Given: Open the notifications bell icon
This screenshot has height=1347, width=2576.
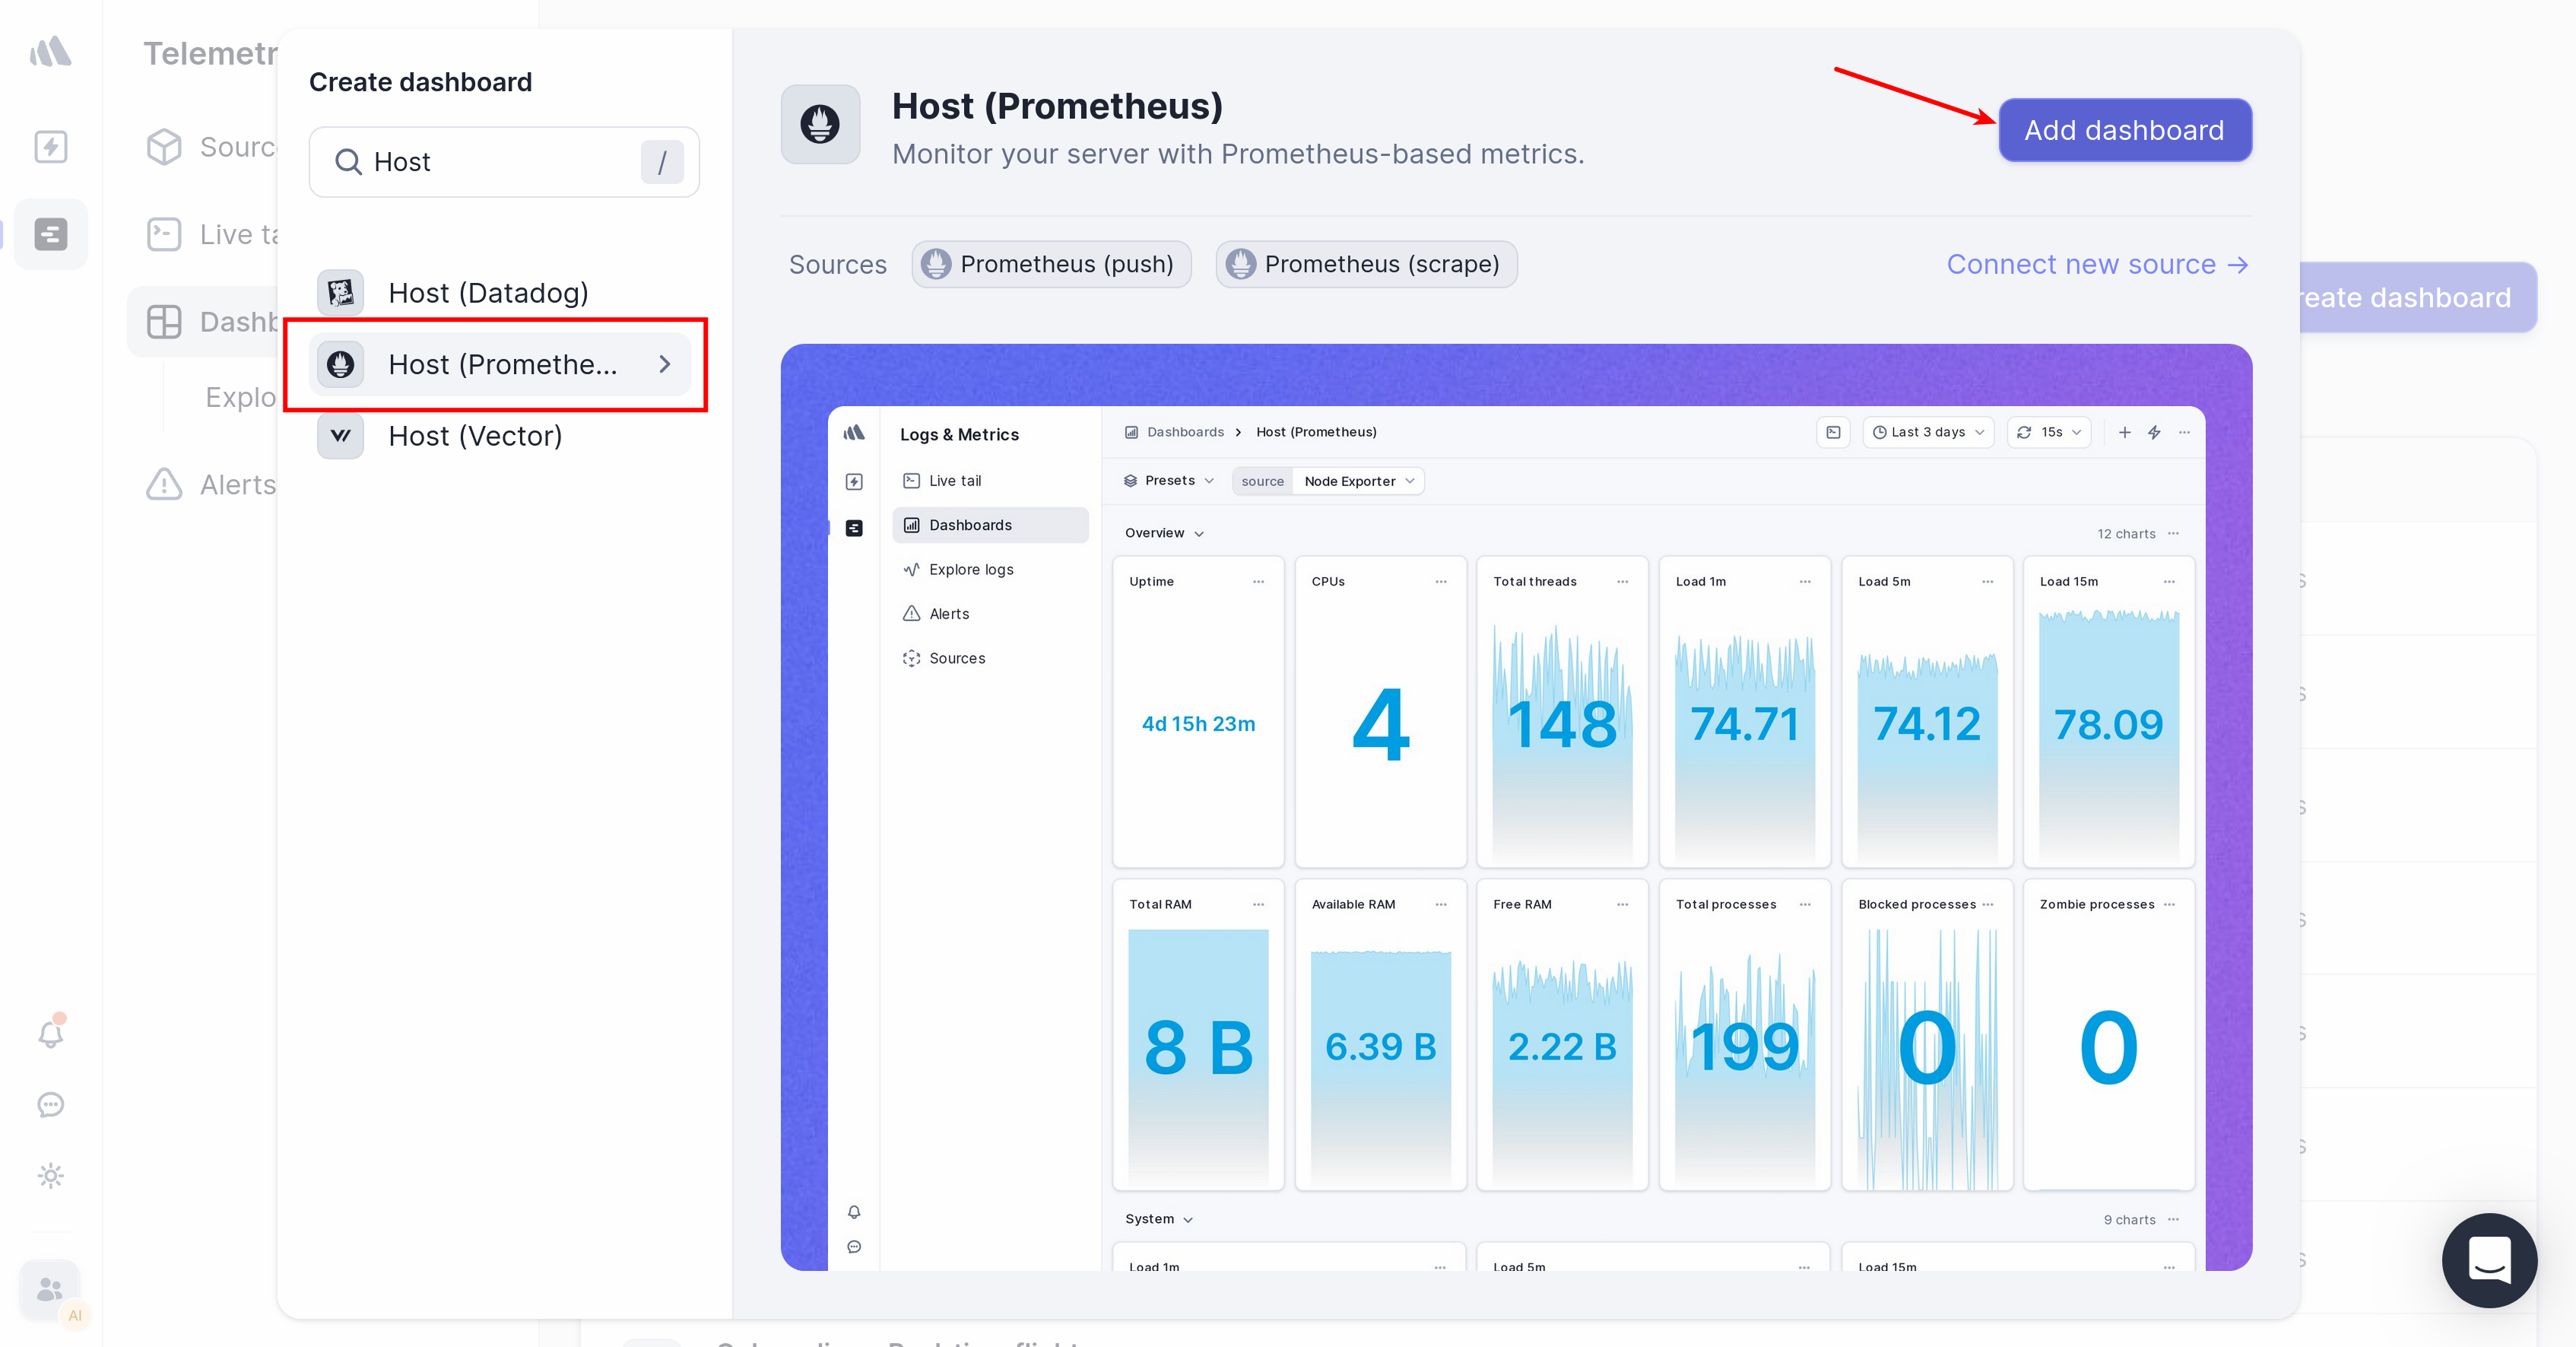Looking at the screenshot, I should (51, 1033).
